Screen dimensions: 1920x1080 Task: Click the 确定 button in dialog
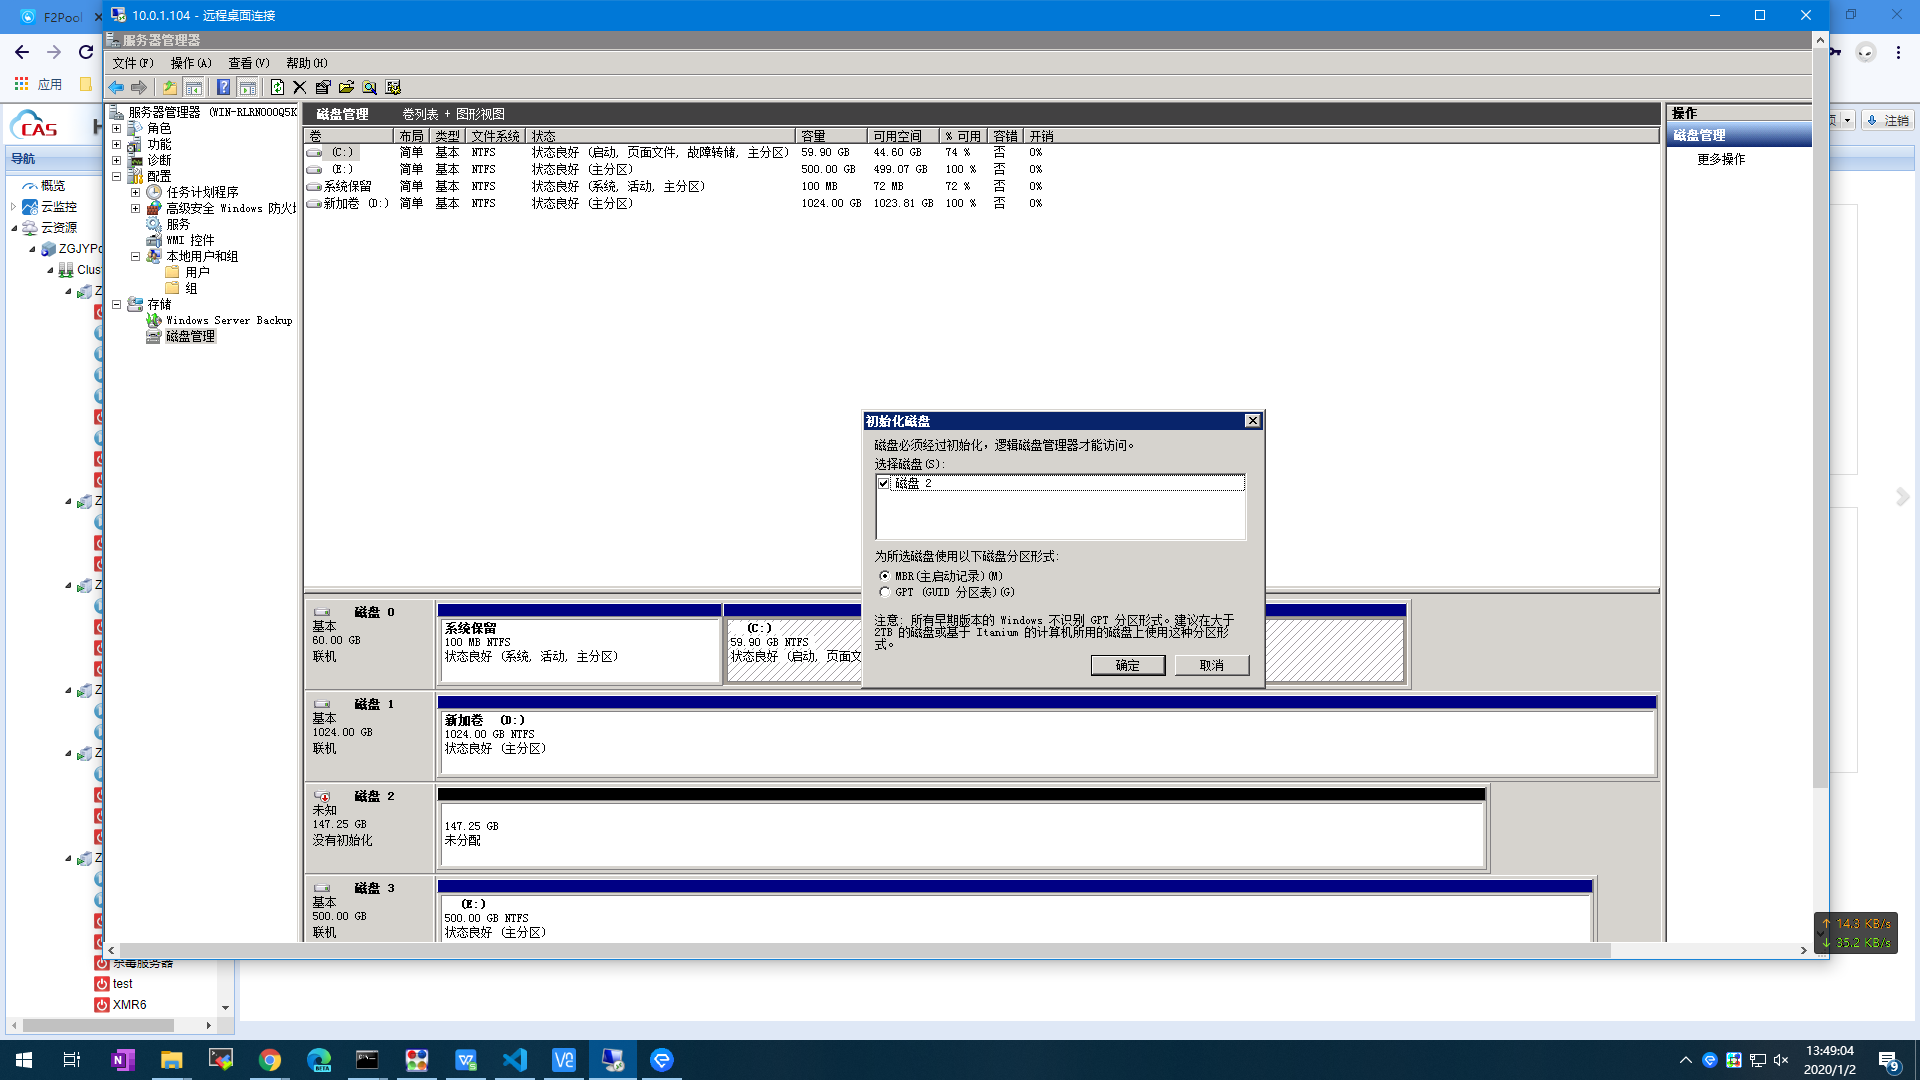1127,666
